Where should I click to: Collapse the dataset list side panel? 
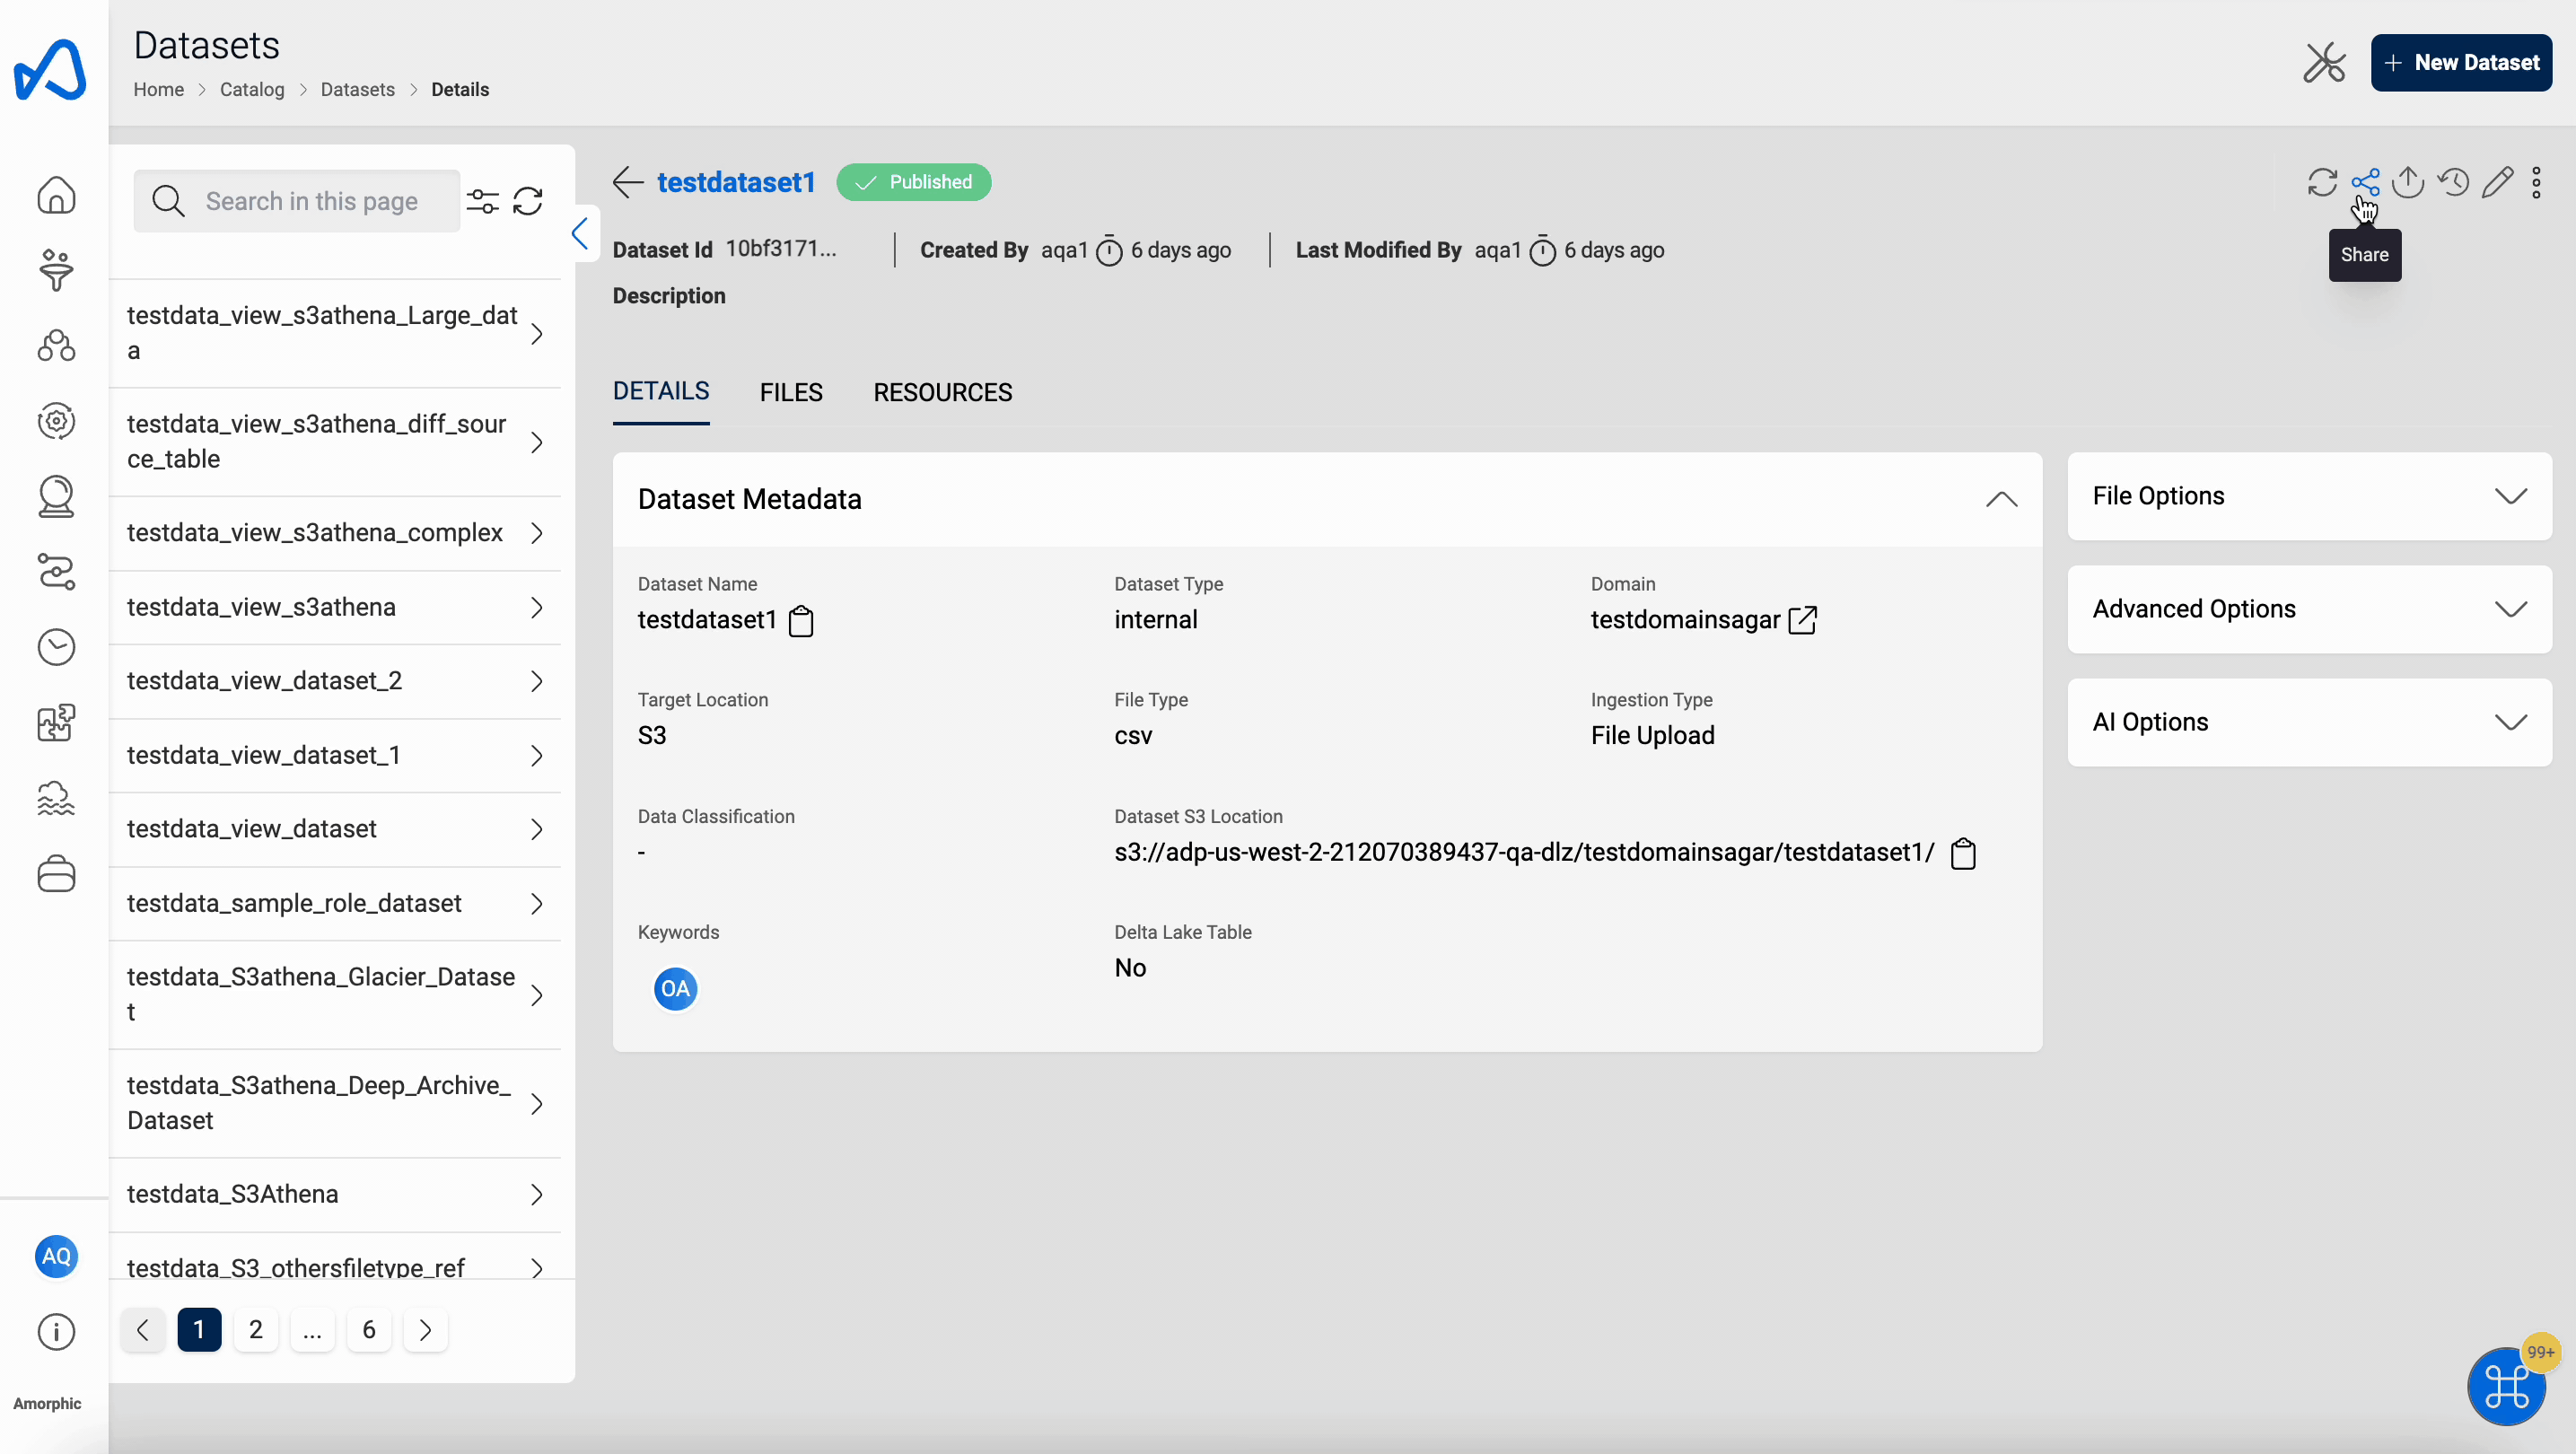click(581, 234)
